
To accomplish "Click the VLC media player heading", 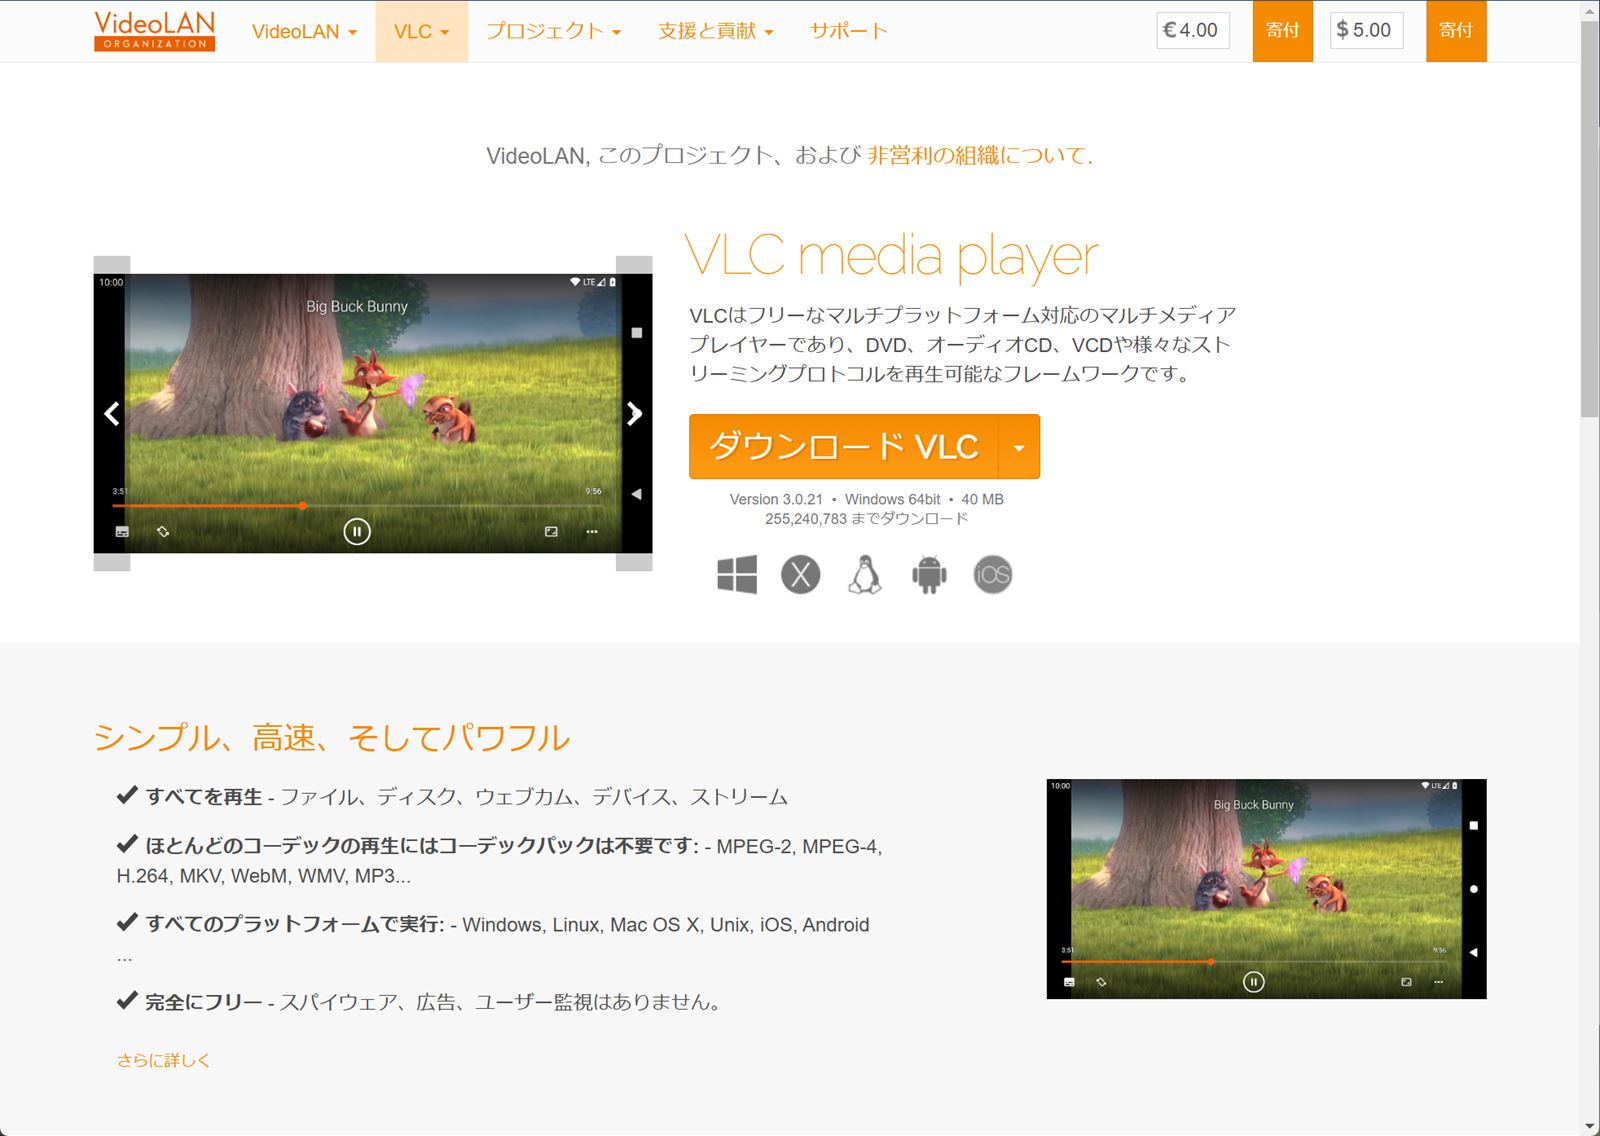I will [x=892, y=256].
